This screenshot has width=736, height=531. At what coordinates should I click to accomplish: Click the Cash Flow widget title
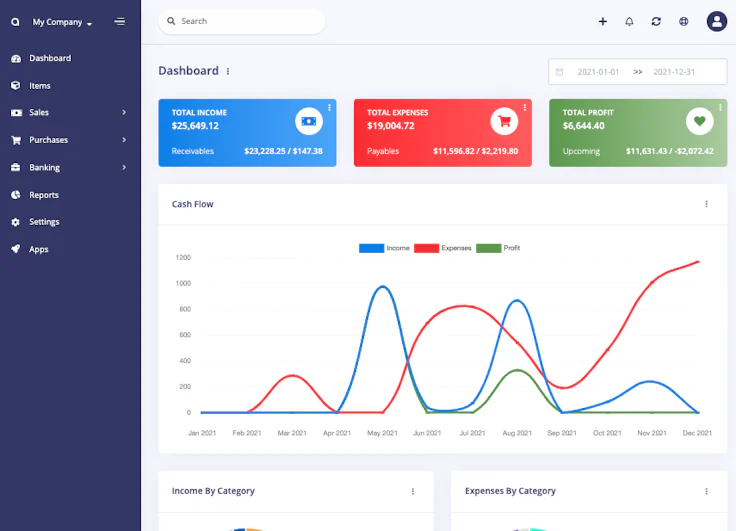(192, 204)
